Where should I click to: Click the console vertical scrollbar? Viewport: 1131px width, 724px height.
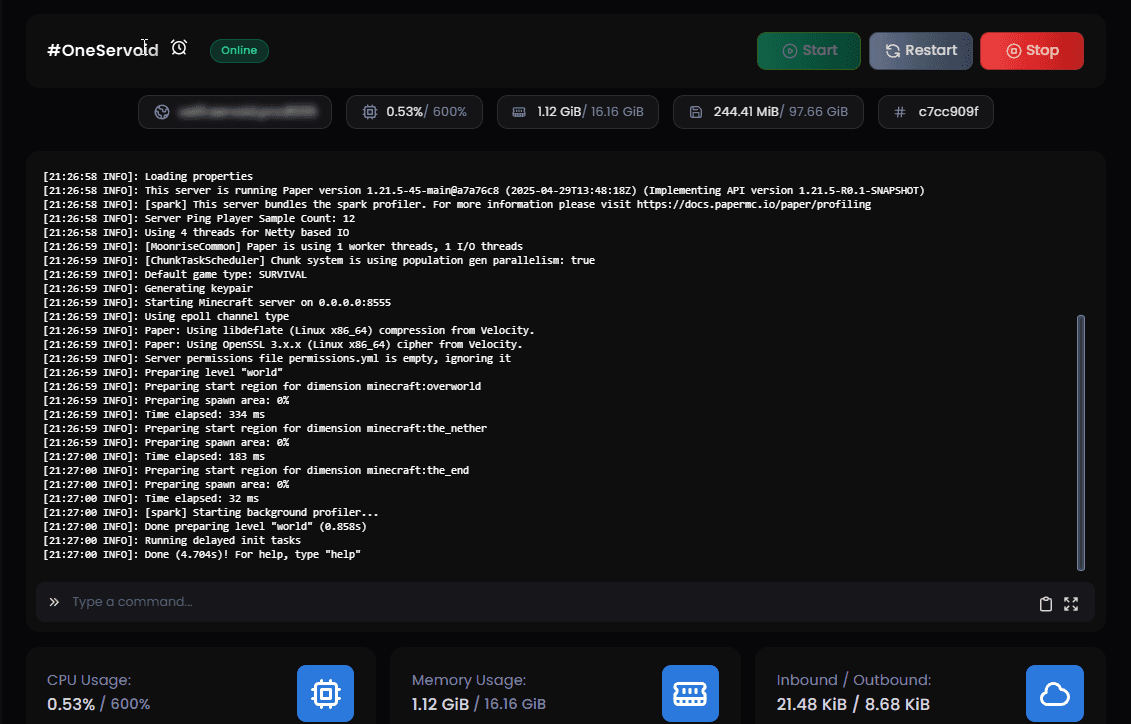tap(1080, 440)
